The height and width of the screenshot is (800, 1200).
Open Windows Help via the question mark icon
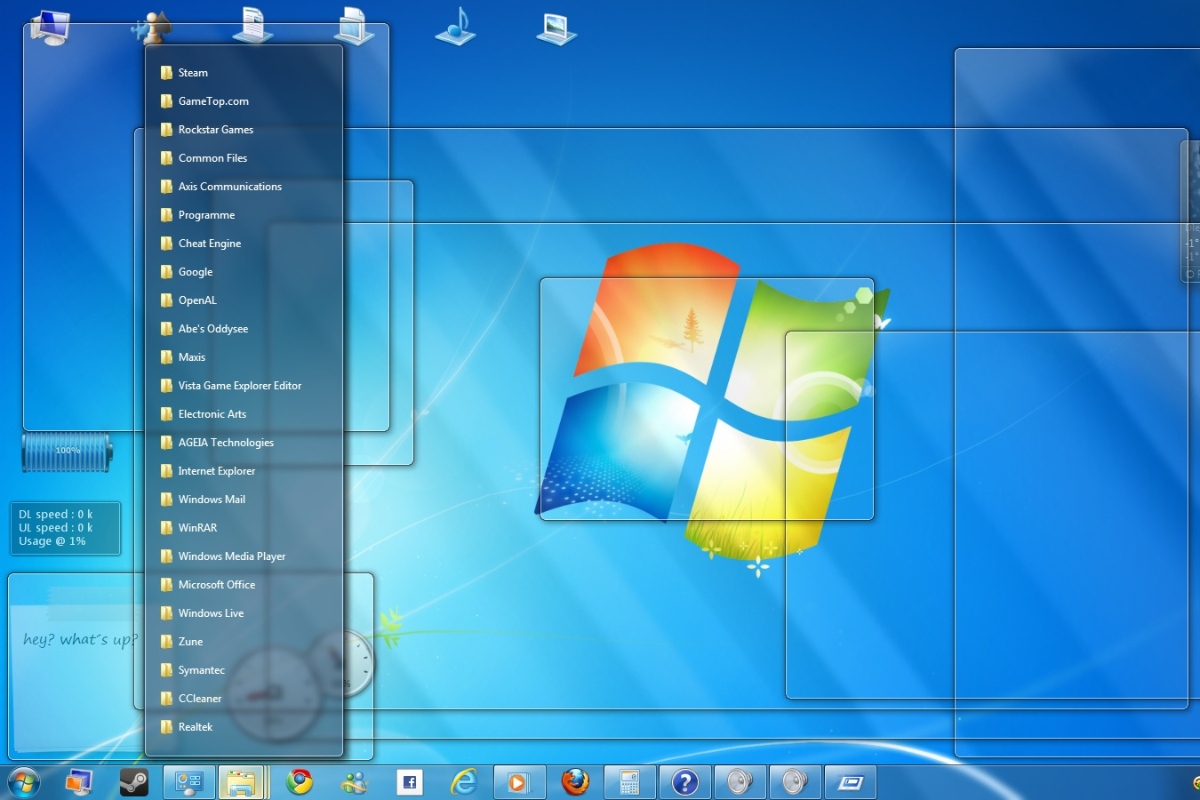tap(684, 781)
